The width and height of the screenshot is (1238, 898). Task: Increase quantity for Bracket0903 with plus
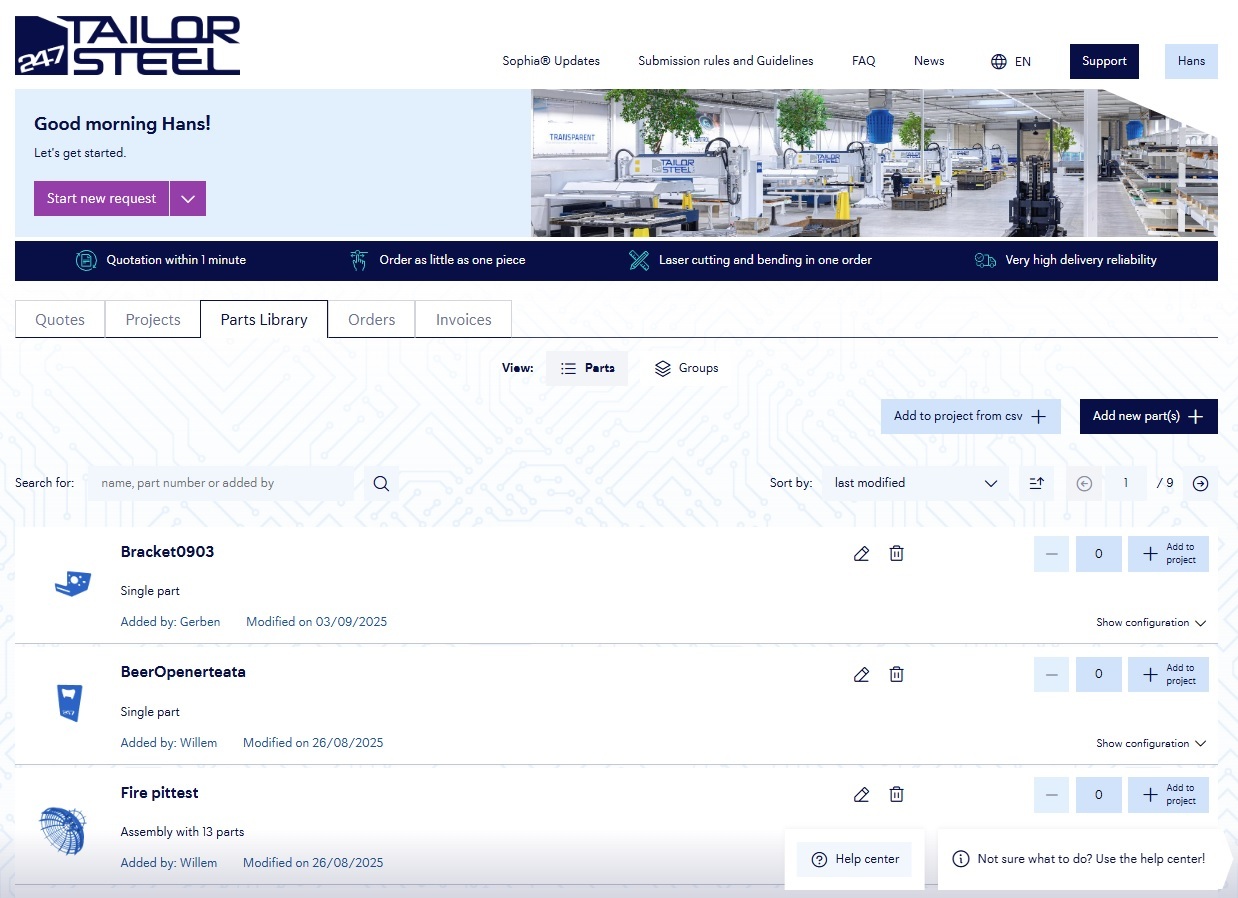pyautogui.click(x=1168, y=554)
